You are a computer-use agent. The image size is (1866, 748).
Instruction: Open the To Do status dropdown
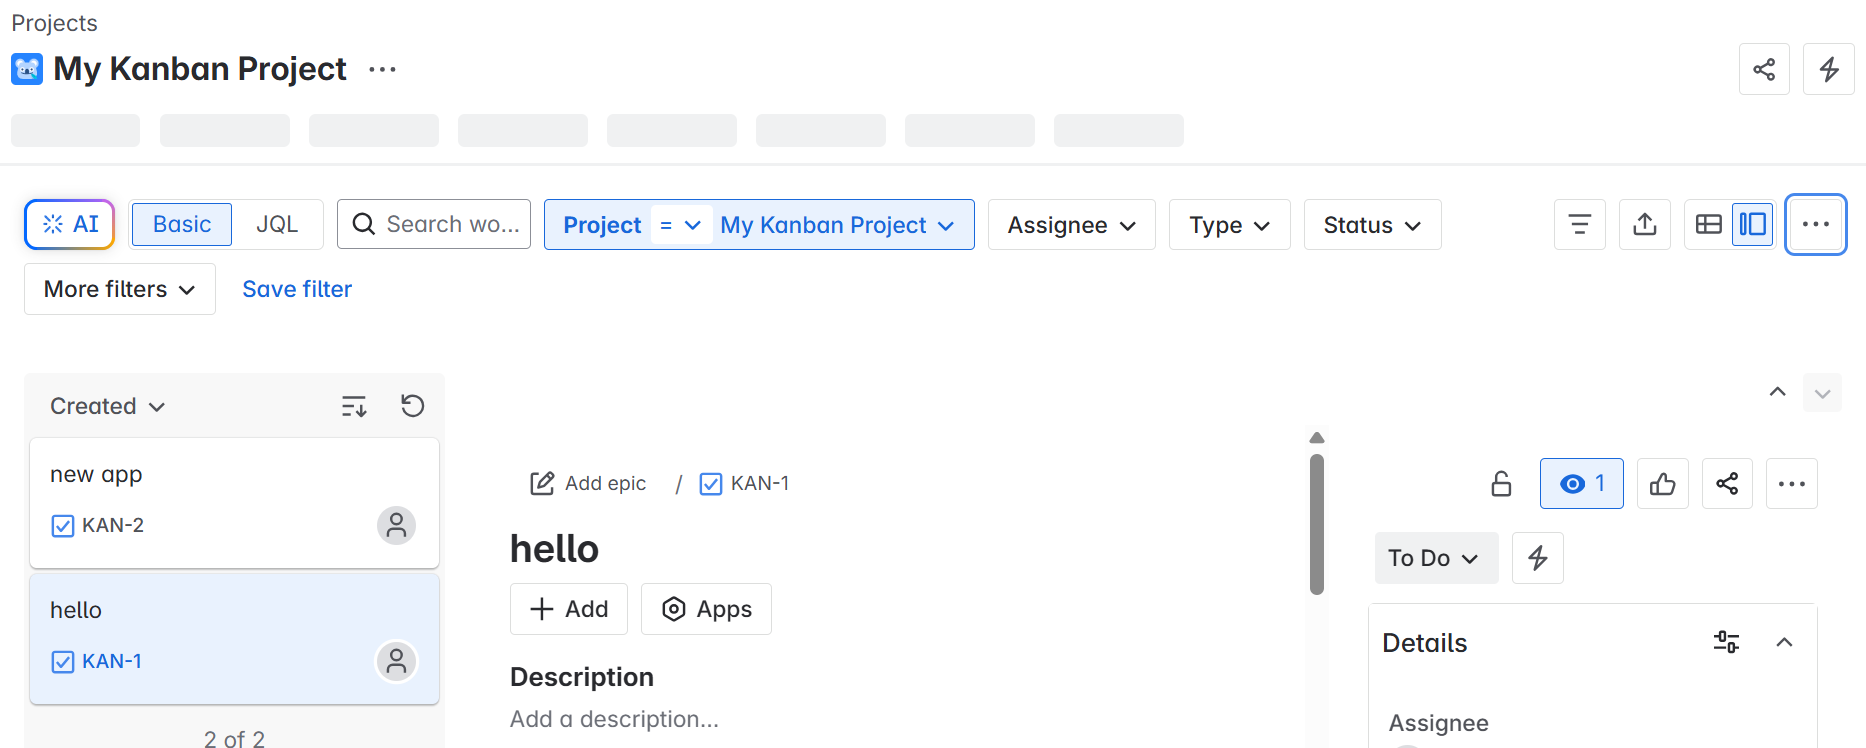point(1435,558)
